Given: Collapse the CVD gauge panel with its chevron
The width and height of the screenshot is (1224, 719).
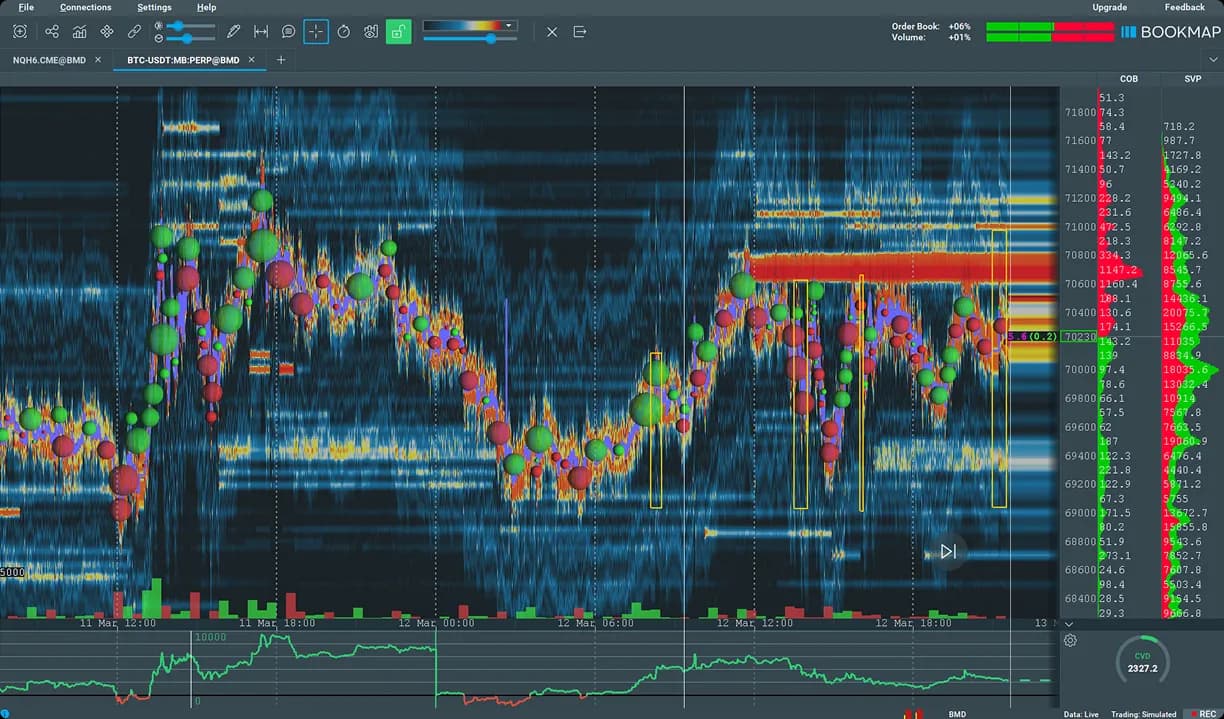Looking at the screenshot, I should (x=1069, y=624).
